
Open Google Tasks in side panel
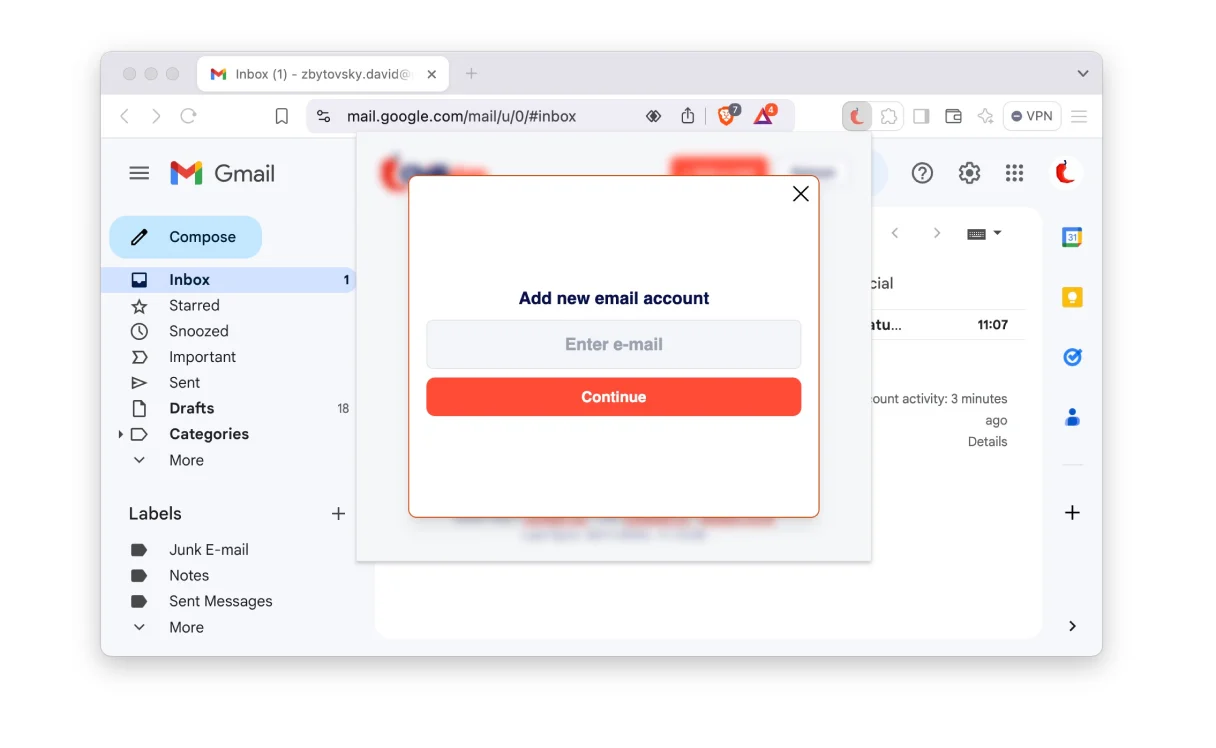(1072, 357)
